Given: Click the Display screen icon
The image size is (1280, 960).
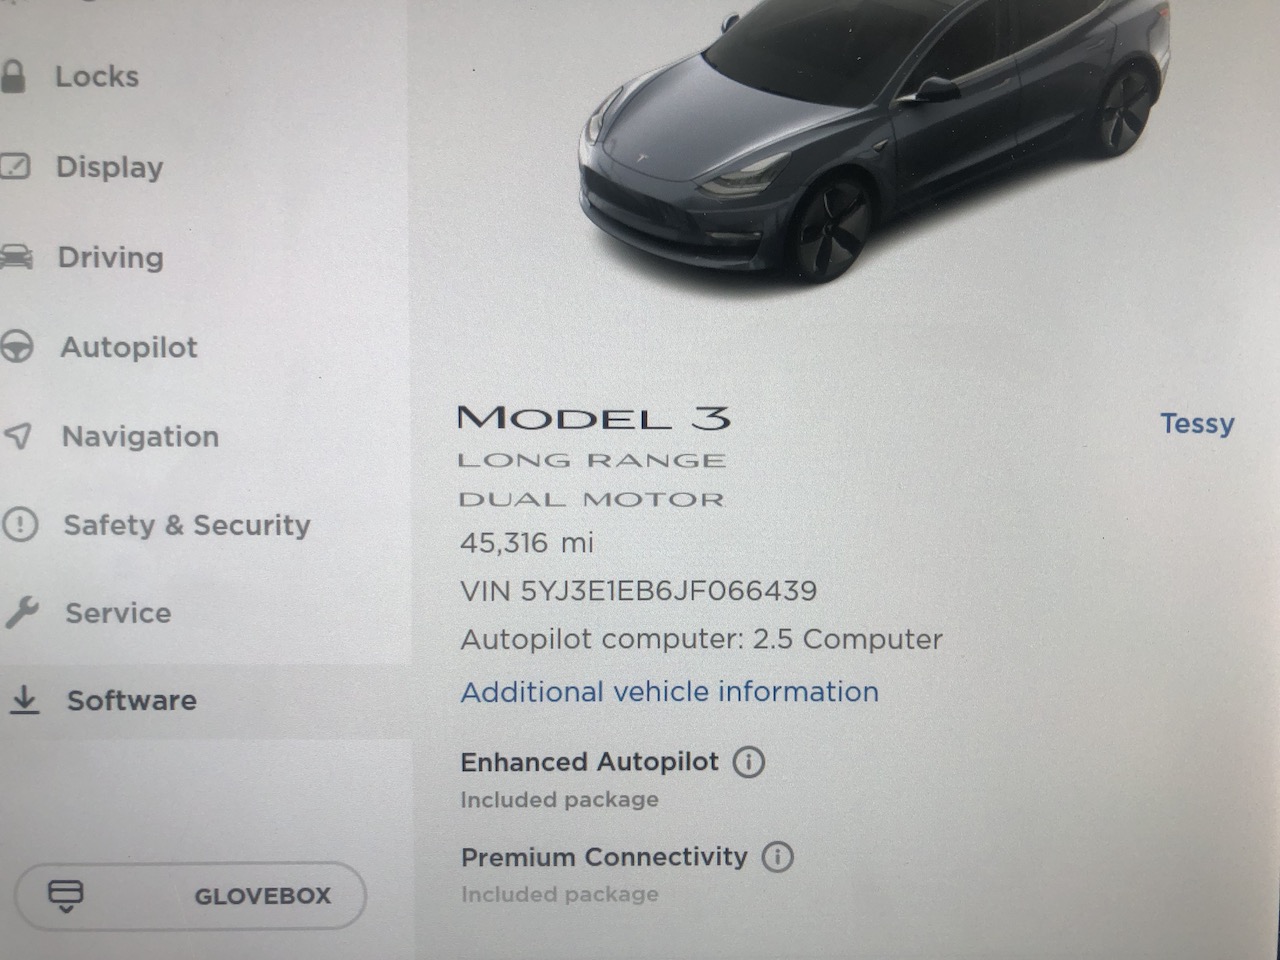Looking at the screenshot, I should point(15,166).
